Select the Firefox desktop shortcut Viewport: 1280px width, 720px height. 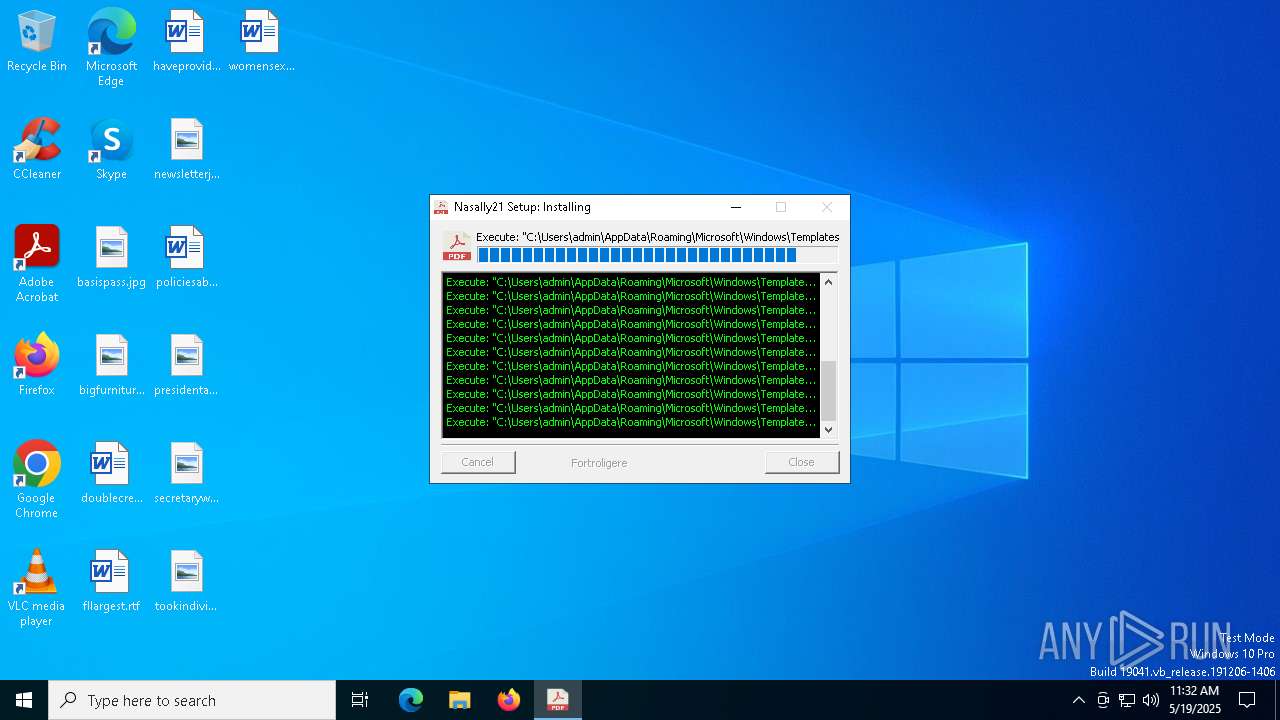tap(37, 365)
